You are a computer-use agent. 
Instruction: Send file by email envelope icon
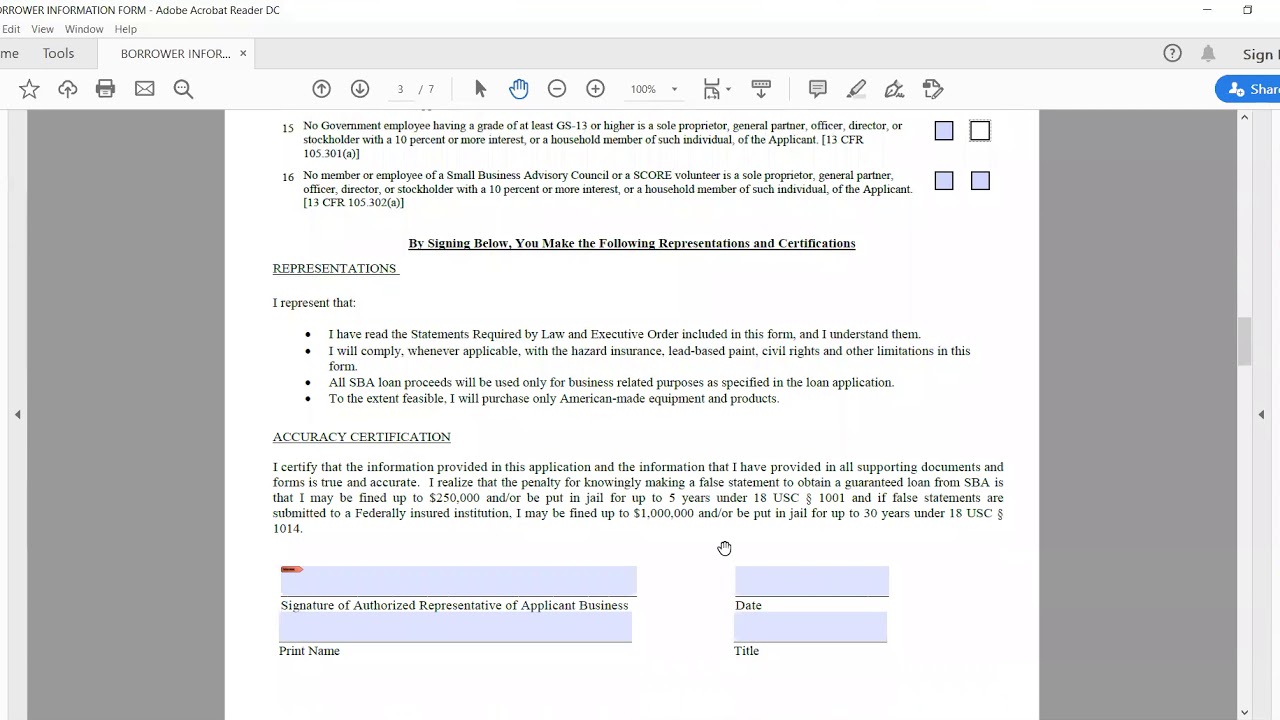pyautogui.click(x=144, y=89)
